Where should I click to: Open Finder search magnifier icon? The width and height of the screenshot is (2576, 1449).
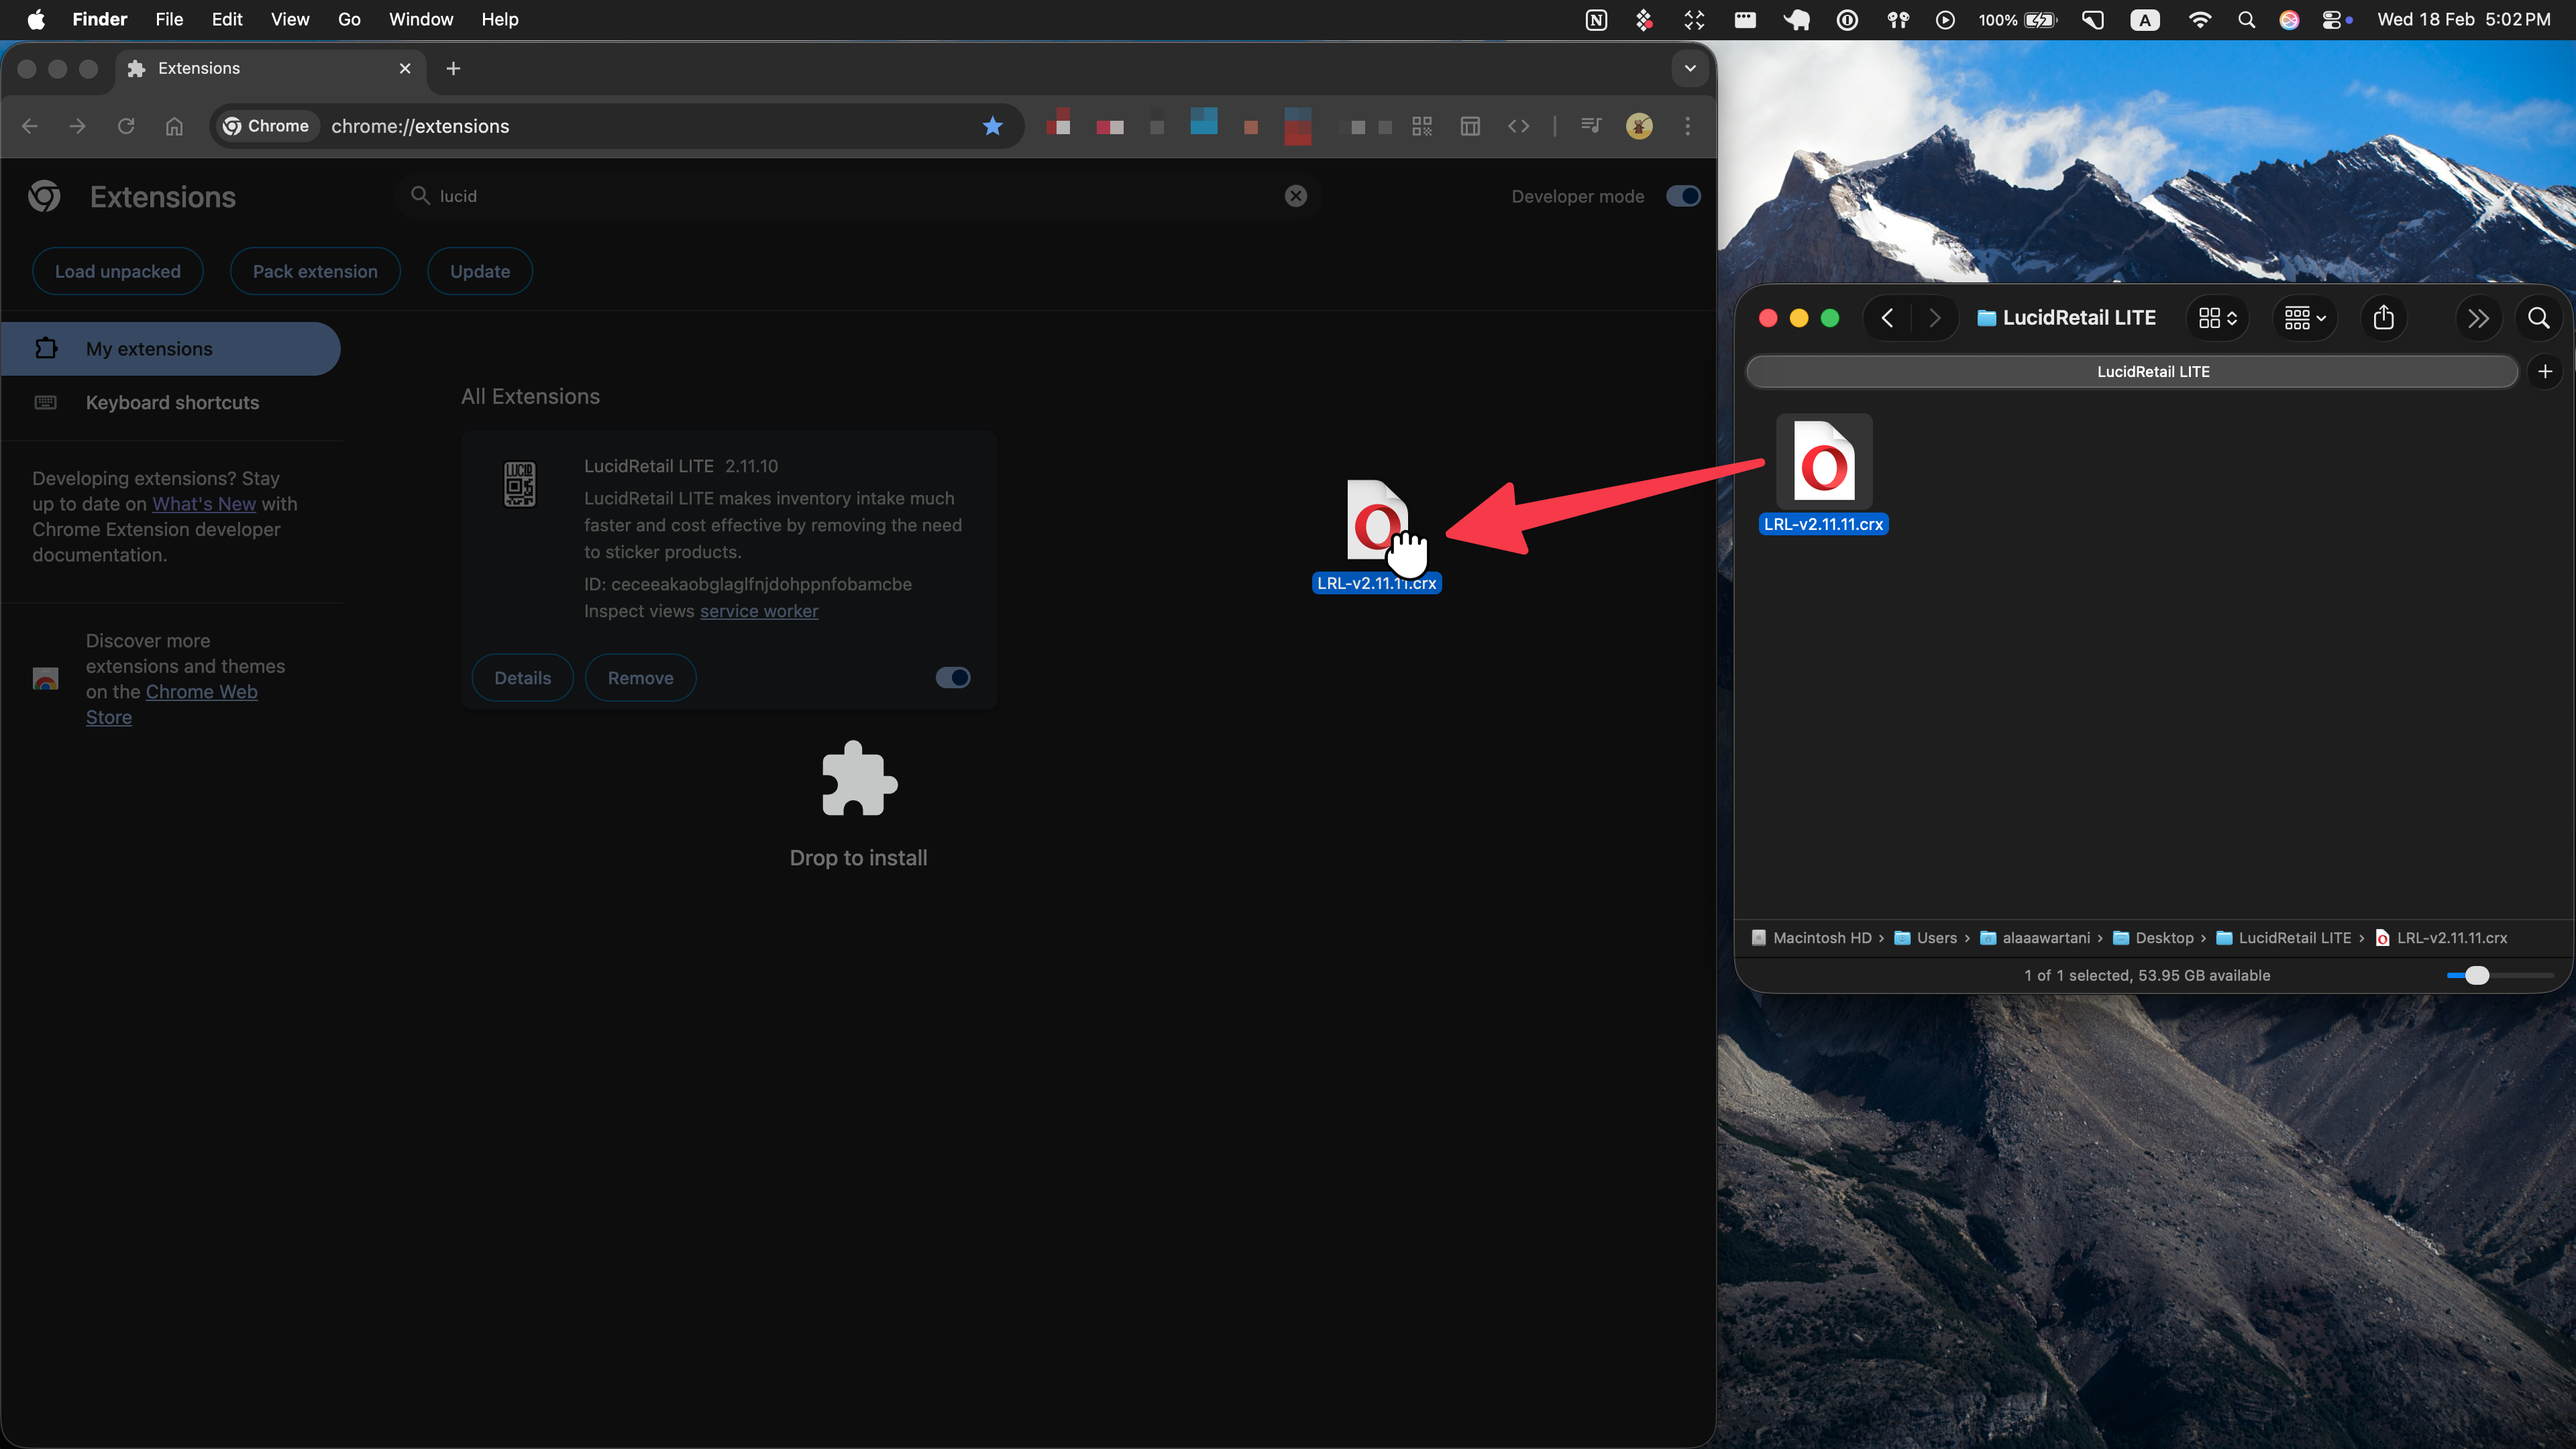click(2538, 318)
